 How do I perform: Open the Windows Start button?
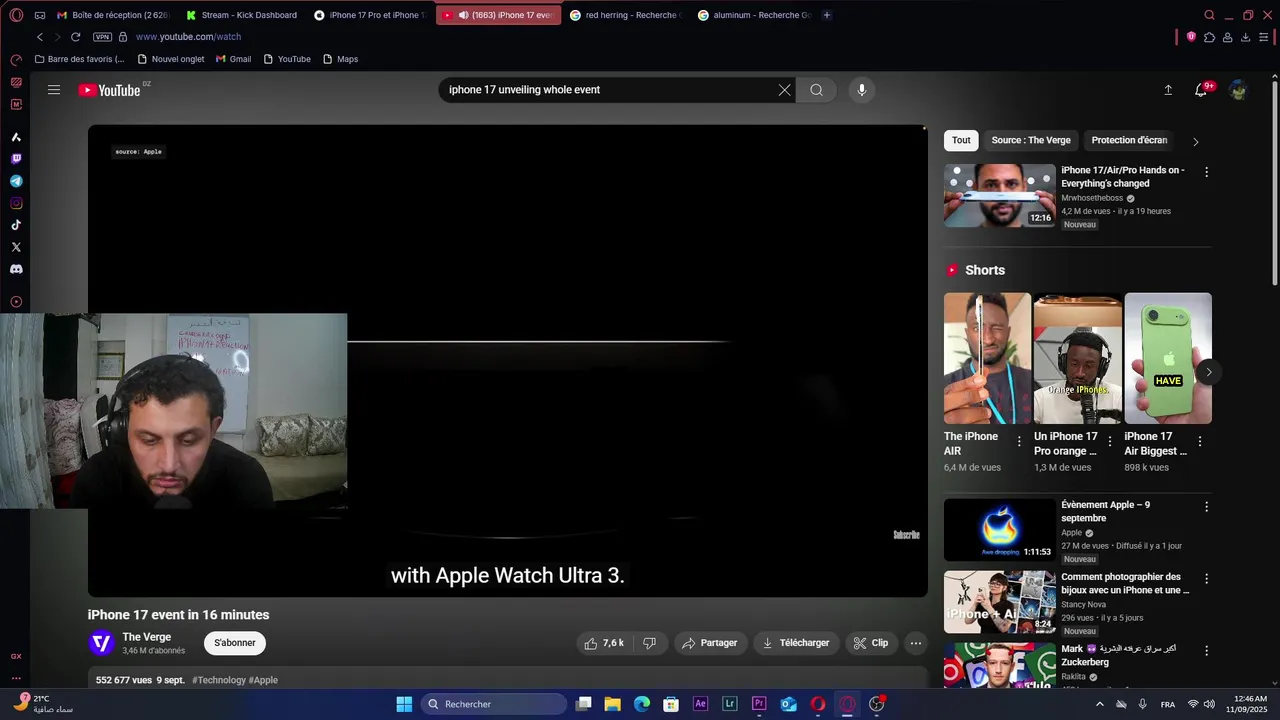pyautogui.click(x=404, y=704)
